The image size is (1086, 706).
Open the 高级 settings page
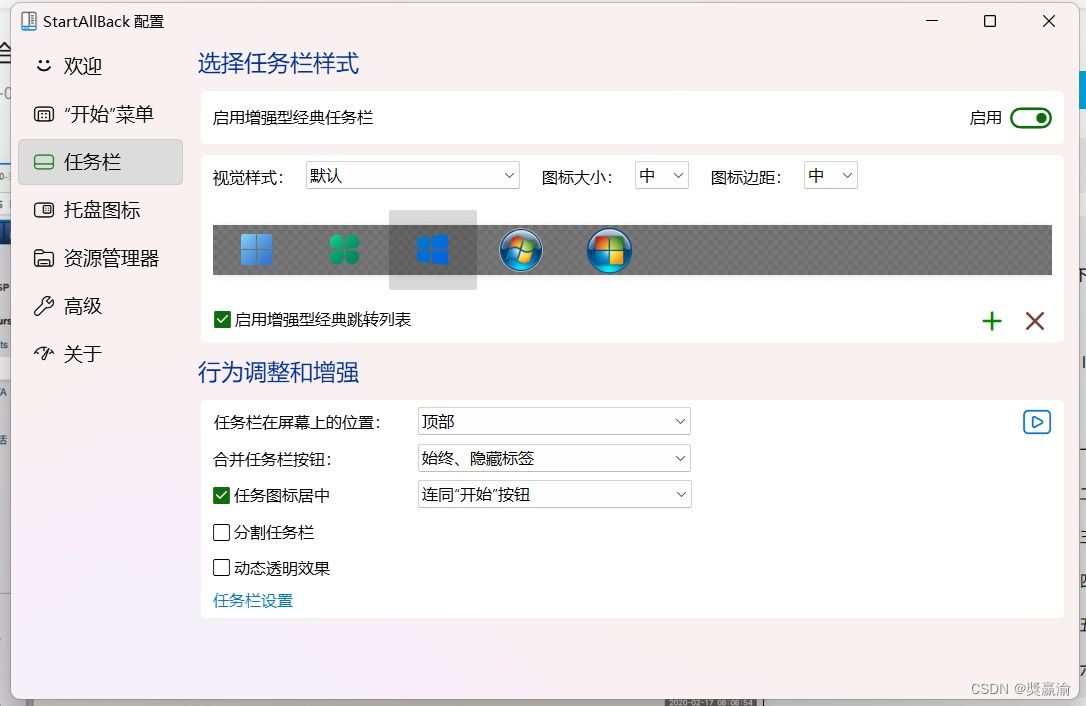[100, 306]
